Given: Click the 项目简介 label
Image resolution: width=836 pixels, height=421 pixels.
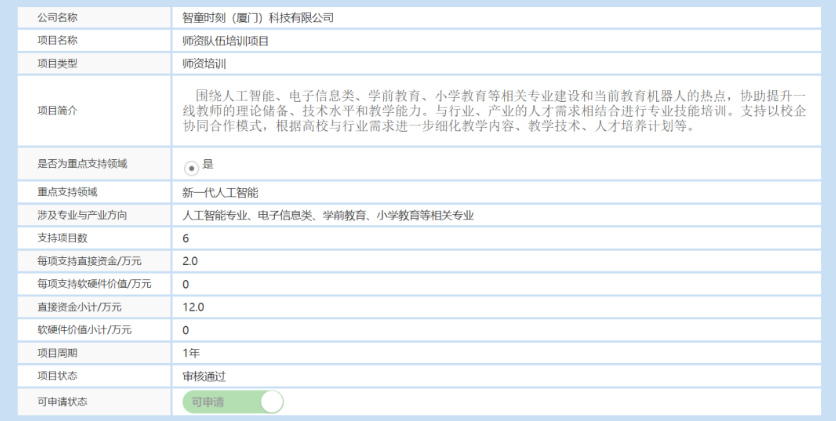Looking at the screenshot, I should [x=57, y=111].
